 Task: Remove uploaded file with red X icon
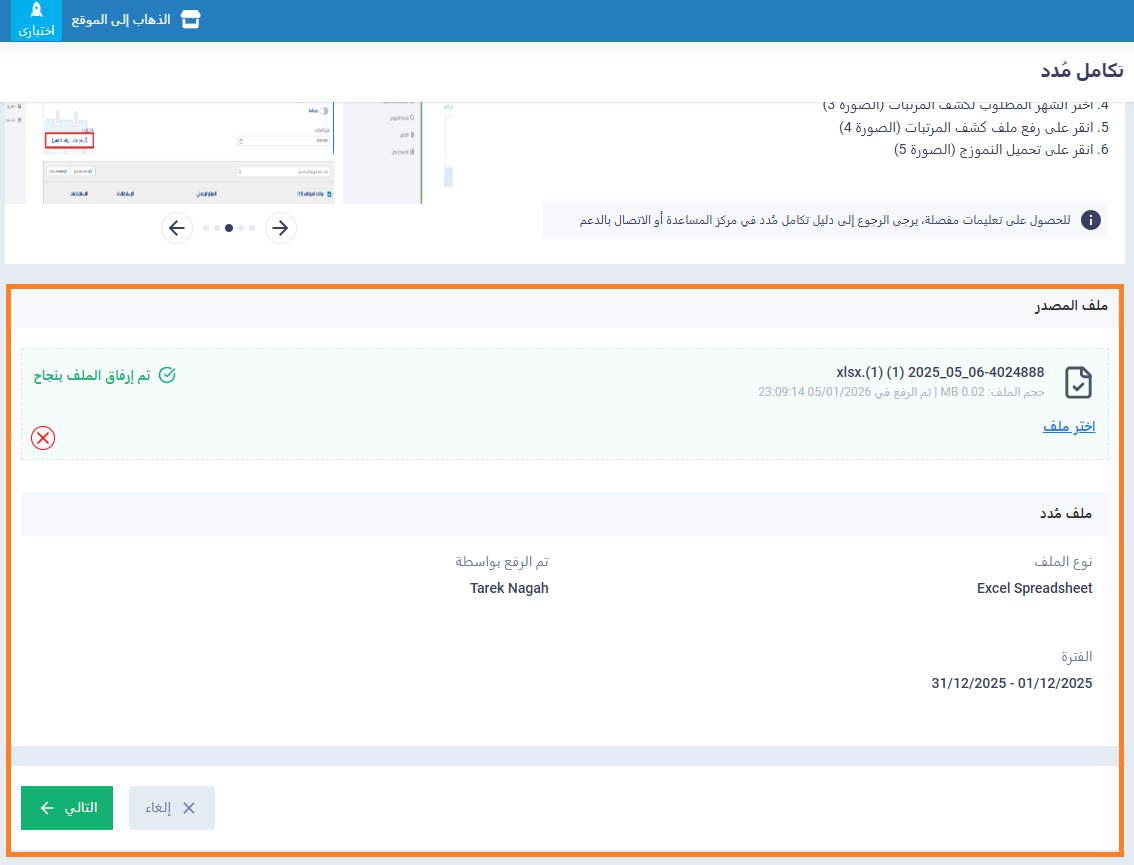[43, 437]
